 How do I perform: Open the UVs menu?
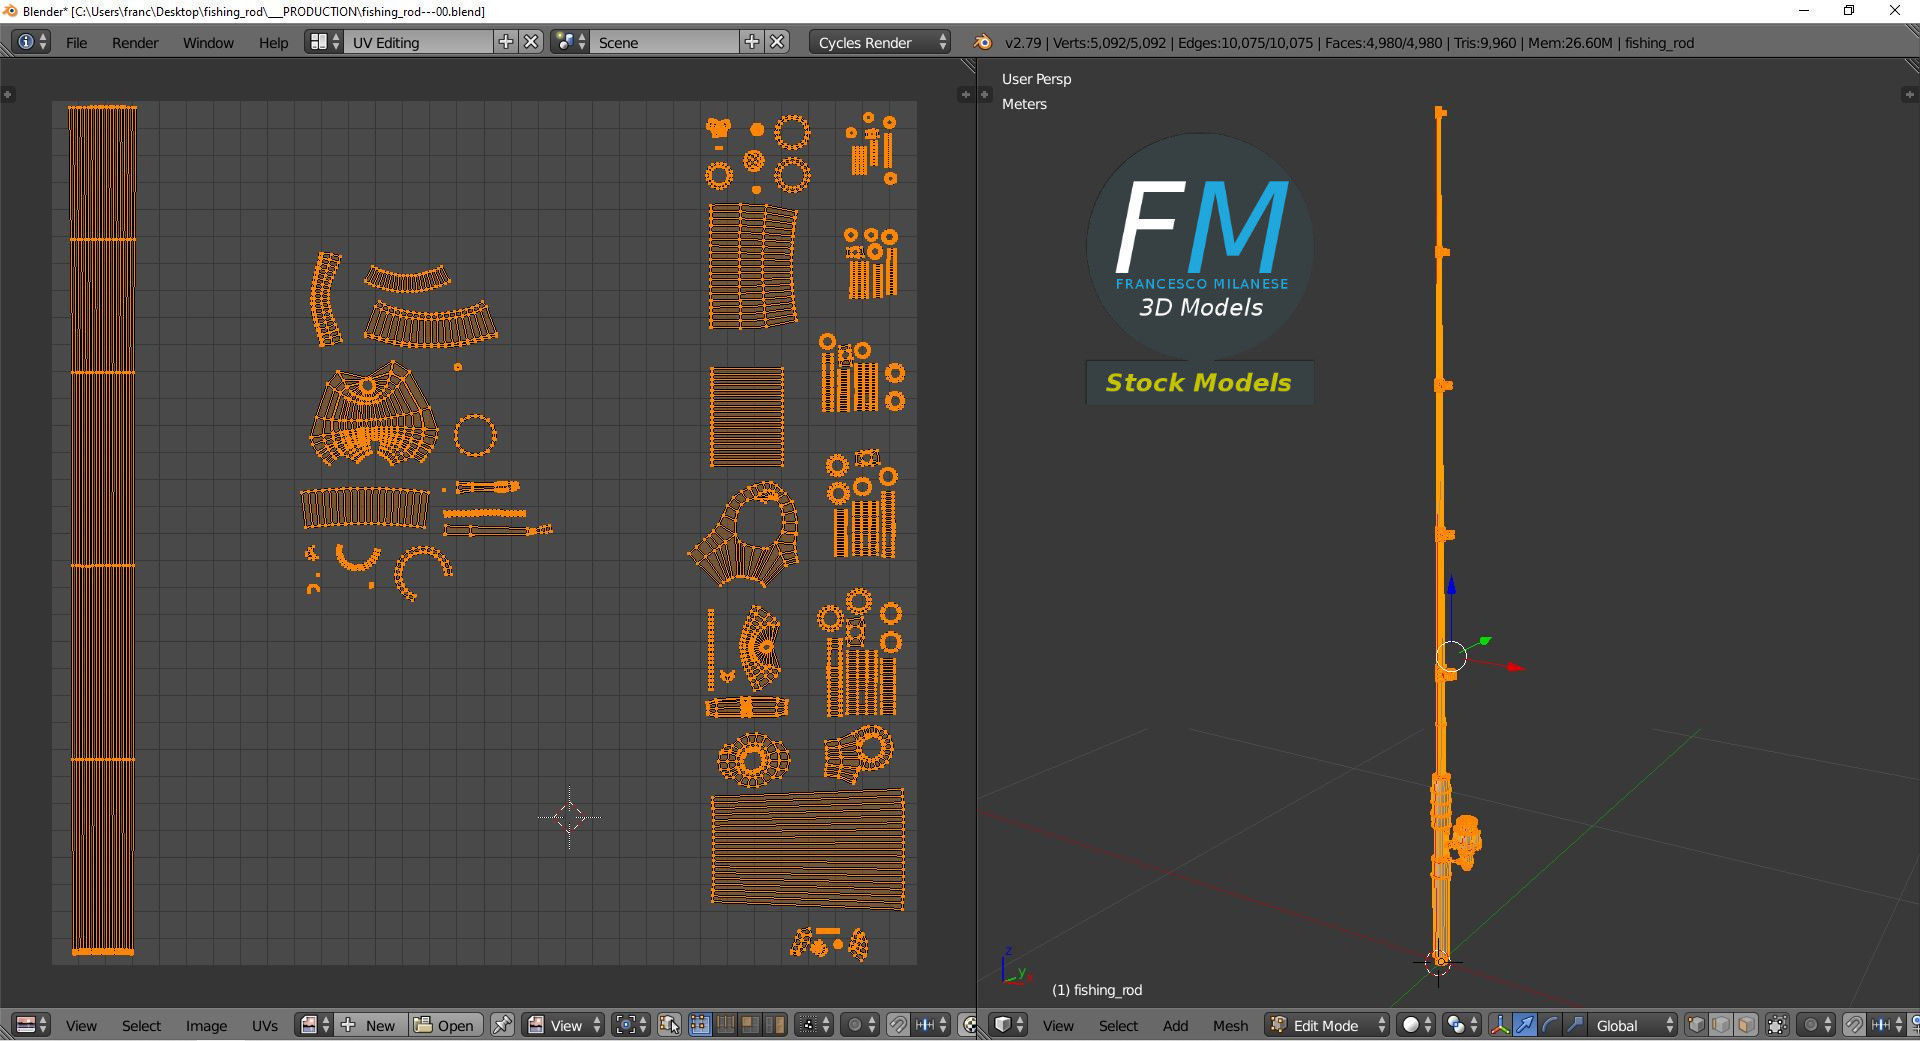tap(265, 1025)
